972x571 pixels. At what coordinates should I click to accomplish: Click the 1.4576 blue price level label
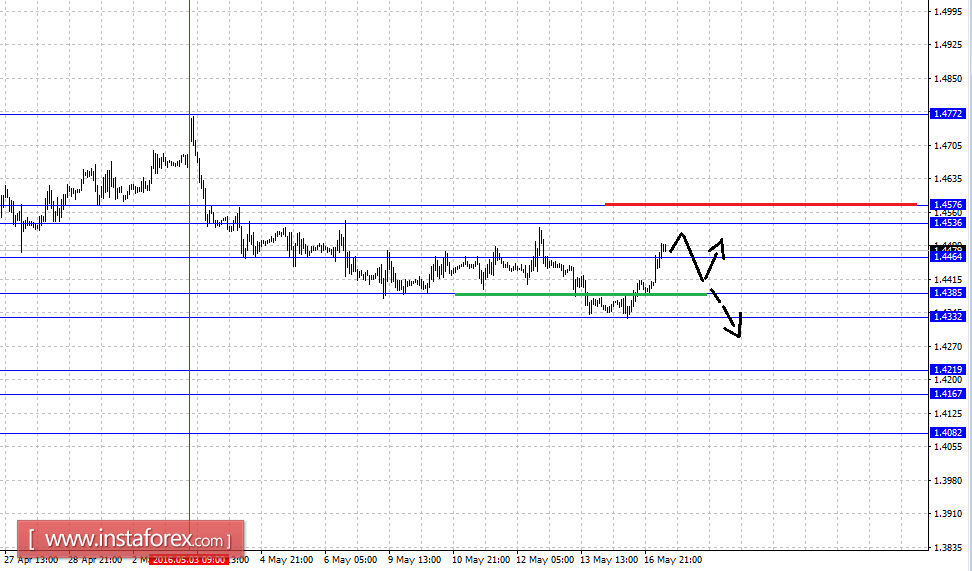948,205
